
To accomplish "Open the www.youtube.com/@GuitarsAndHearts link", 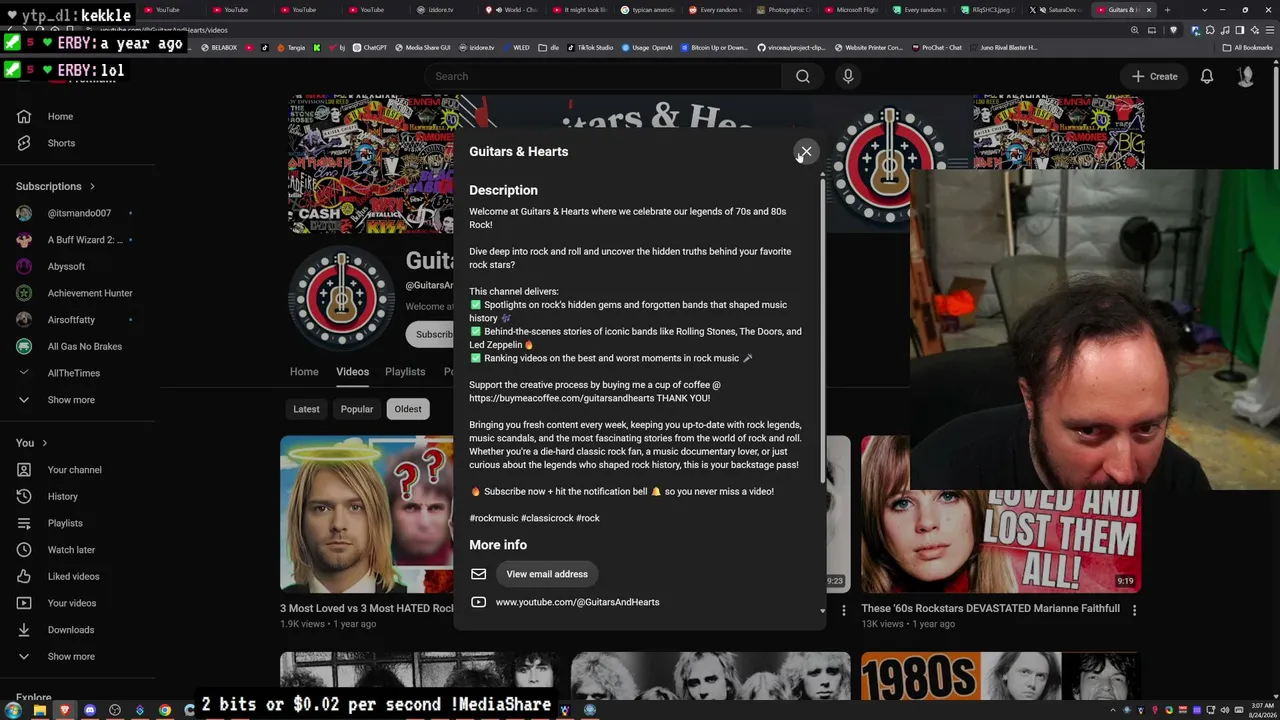I will click(577, 602).
